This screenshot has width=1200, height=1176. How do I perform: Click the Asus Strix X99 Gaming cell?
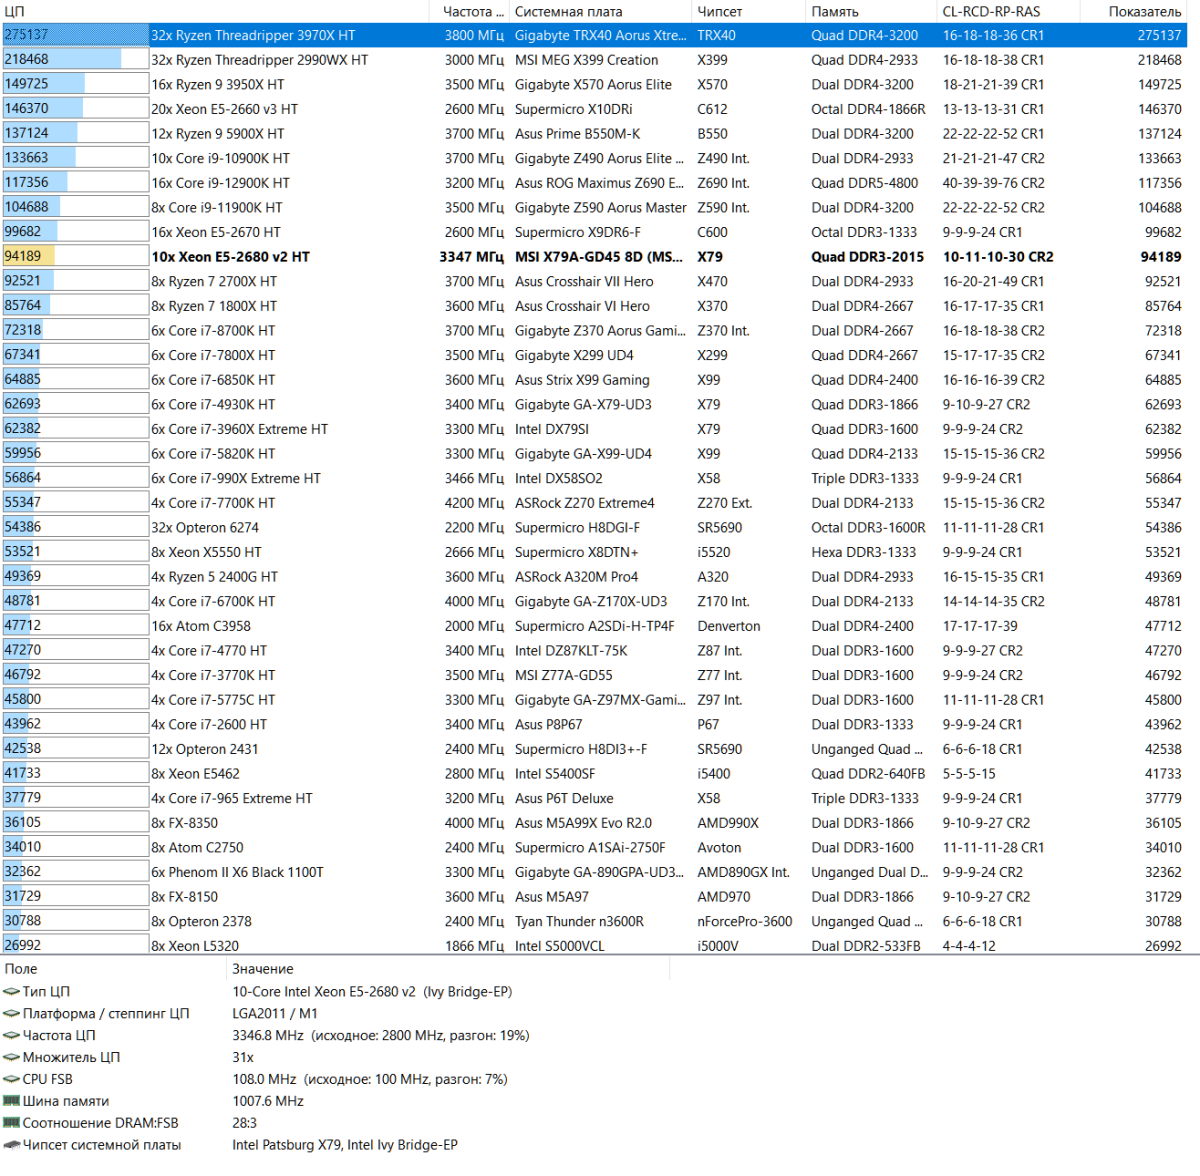coord(582,380)
